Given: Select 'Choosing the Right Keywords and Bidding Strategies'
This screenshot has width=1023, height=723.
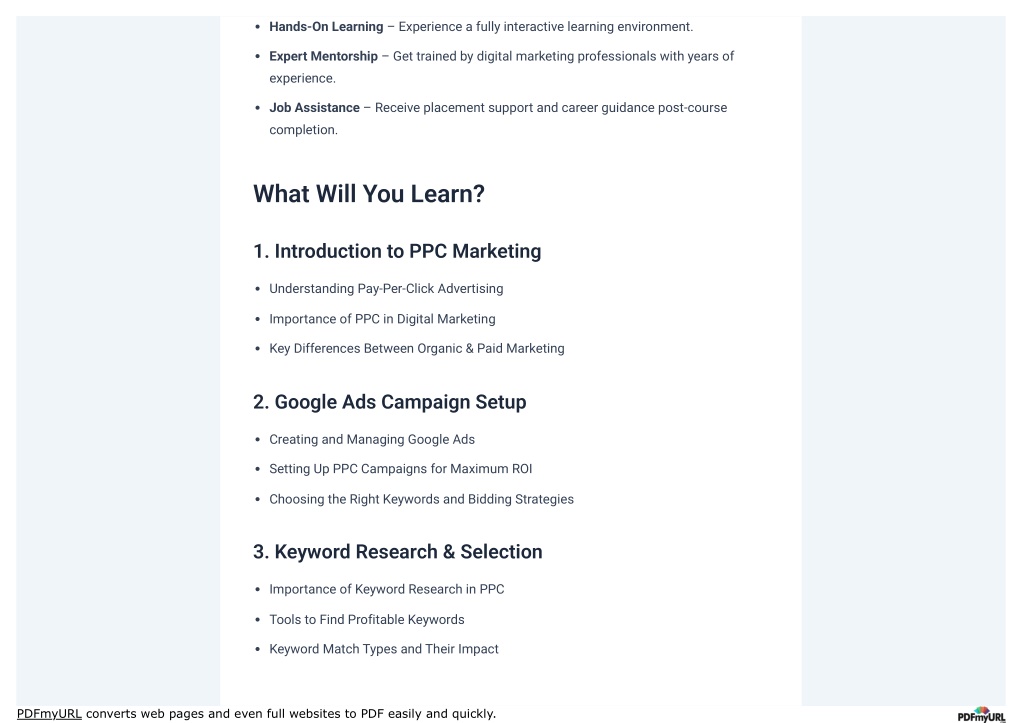Looking at the screenshot, I should click(x=421, y=499).
